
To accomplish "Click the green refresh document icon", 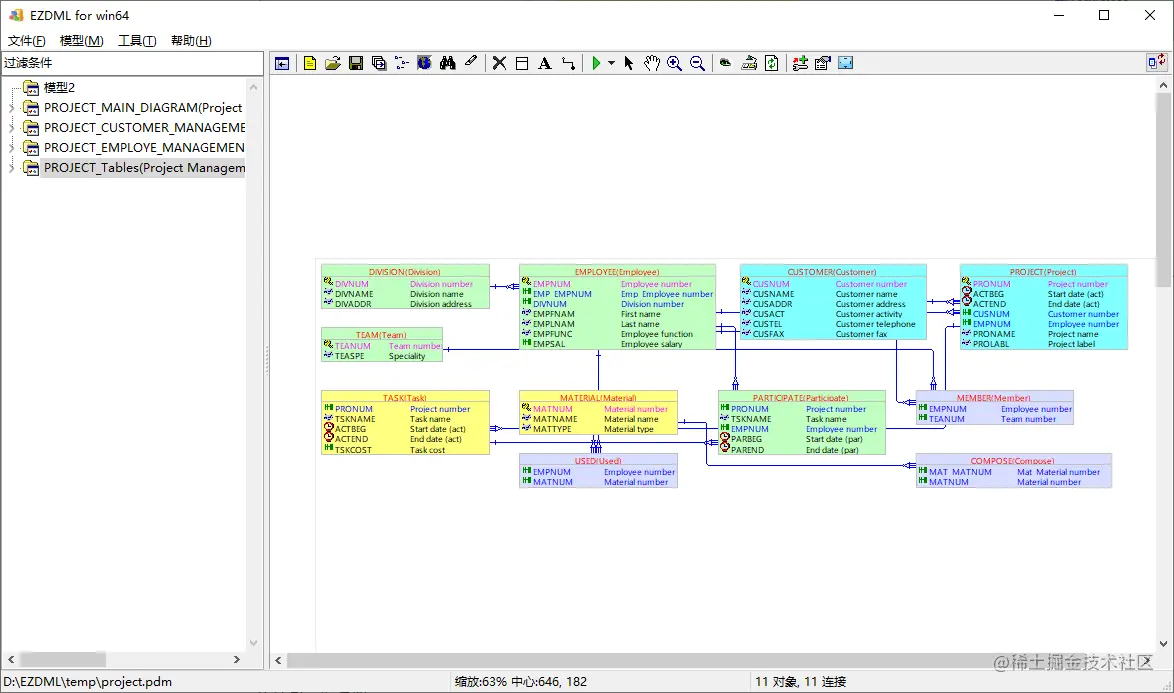I will click(772, 64).
